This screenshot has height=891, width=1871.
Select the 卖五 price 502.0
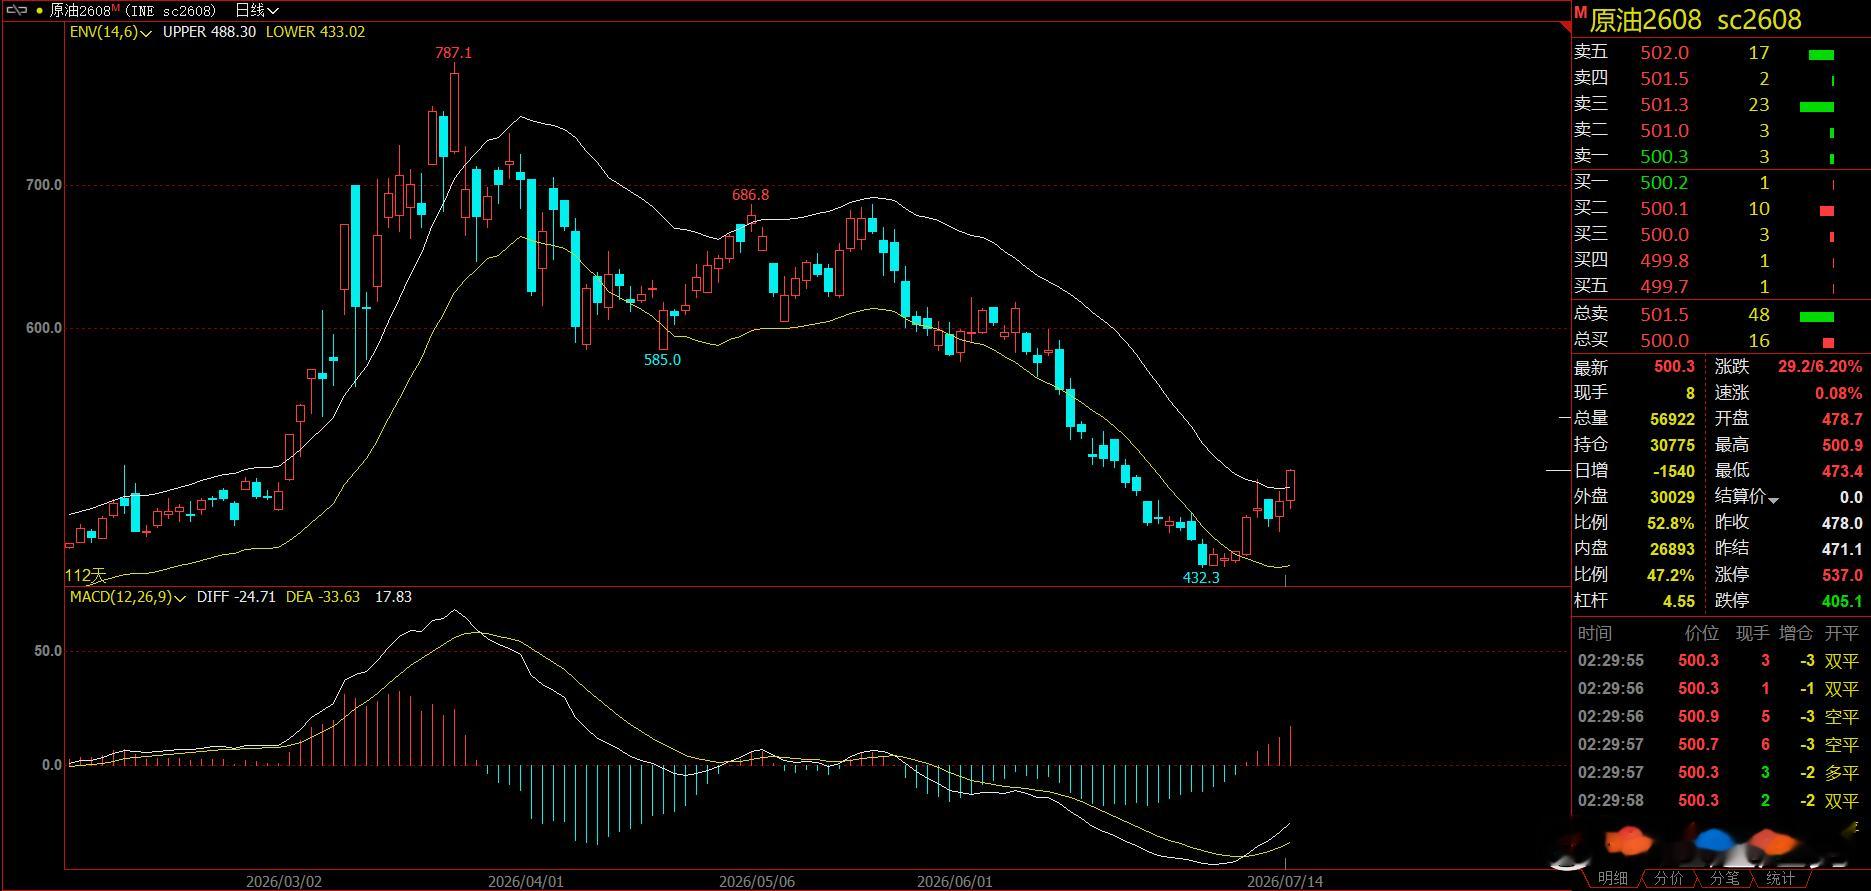1665,53
